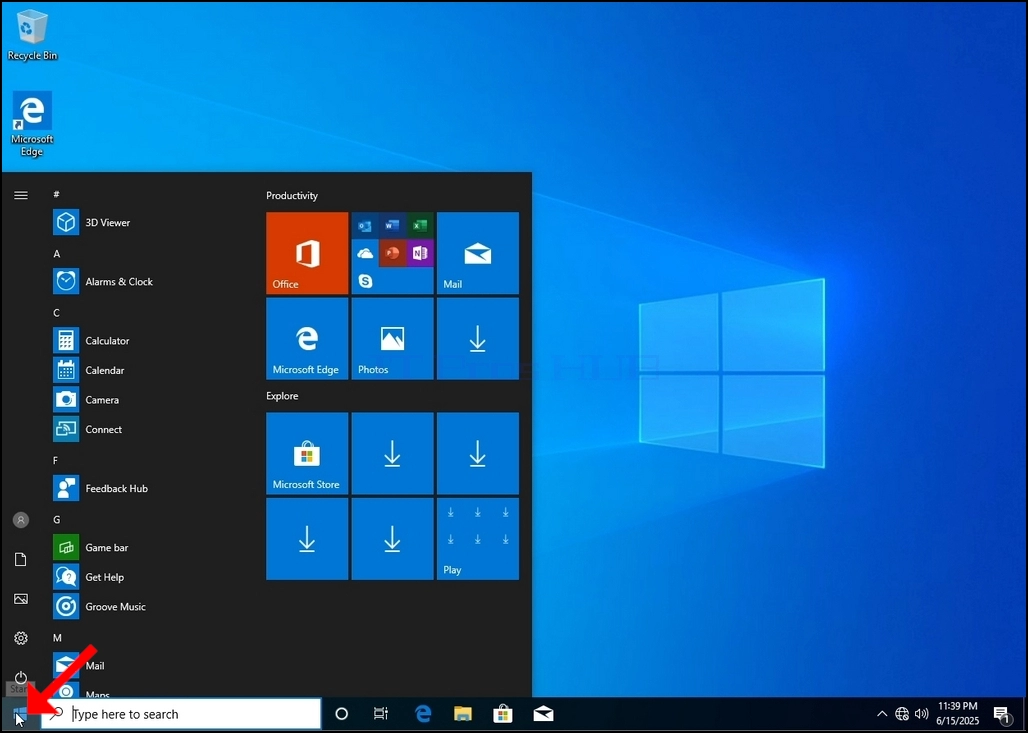
Task: Open the Play tile folder
Action: pyautogui.click(x=478, y=539)
